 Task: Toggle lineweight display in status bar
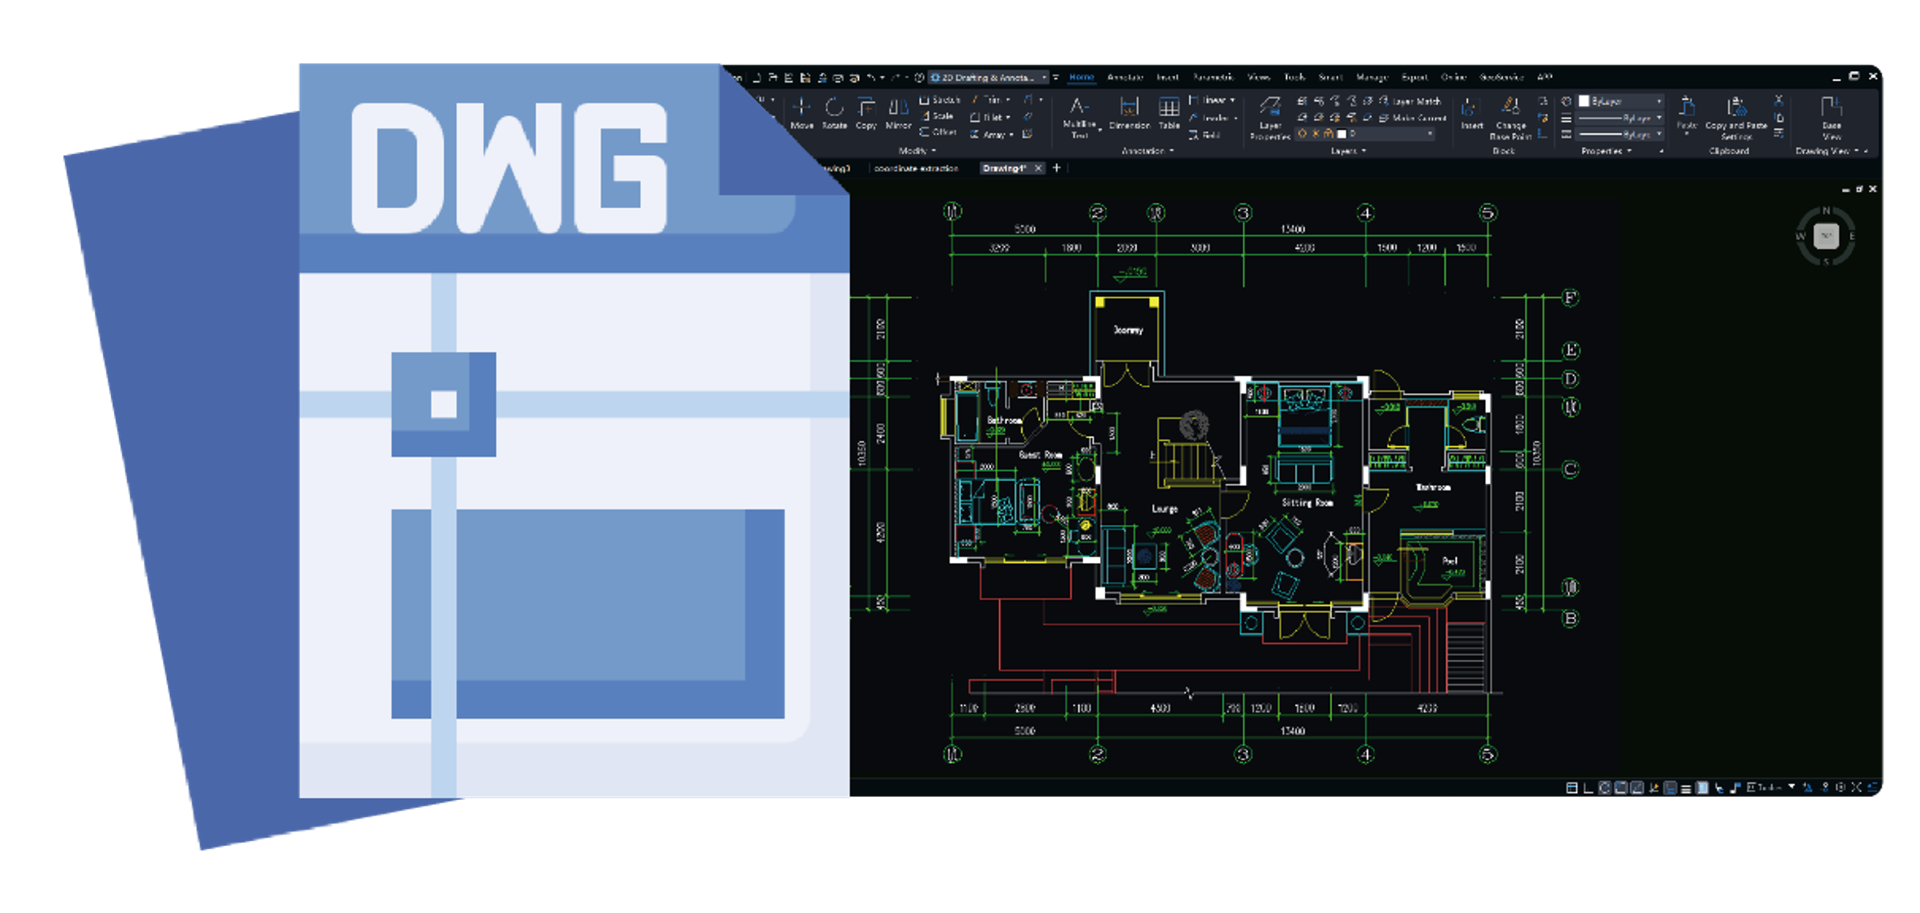click(1686, 788)
